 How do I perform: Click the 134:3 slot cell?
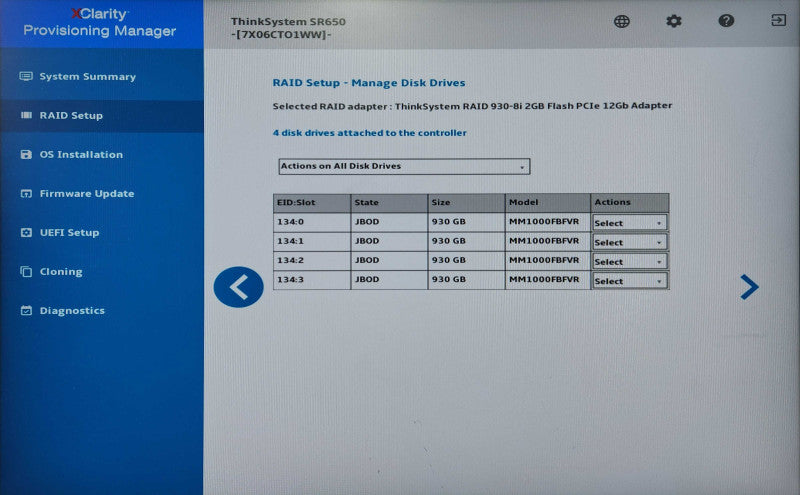pos(312,280)
